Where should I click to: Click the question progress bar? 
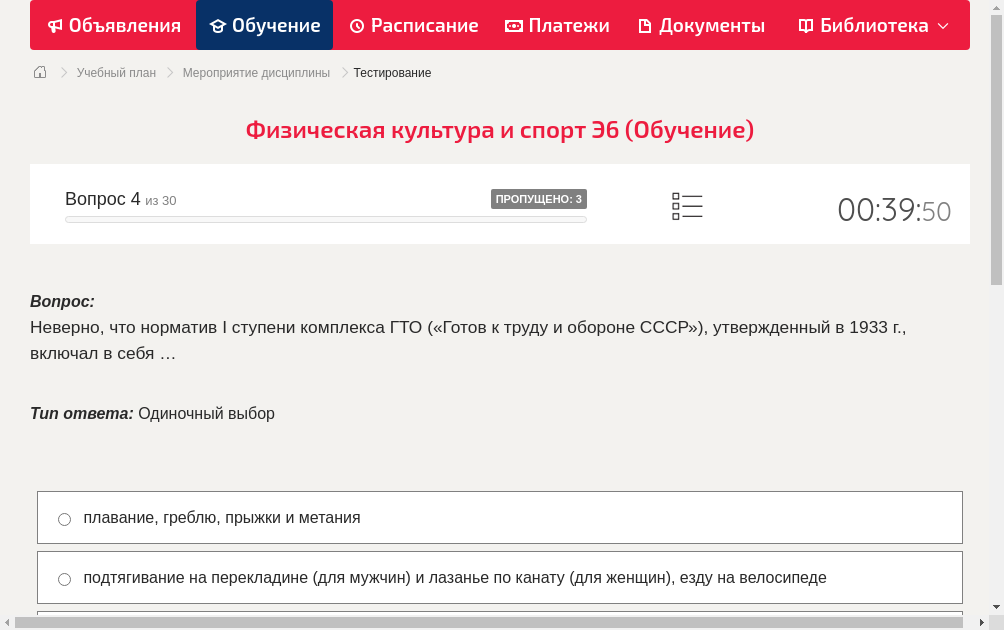[325, 219]
